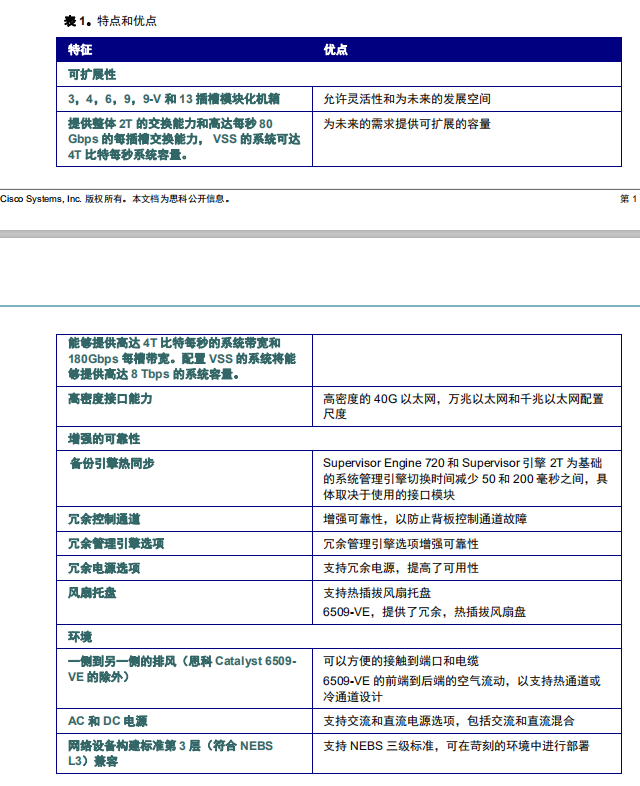The width and height of the screenshot is (640, 786).
Task: Click the 第 1 page number
Action: click(627, 199)
